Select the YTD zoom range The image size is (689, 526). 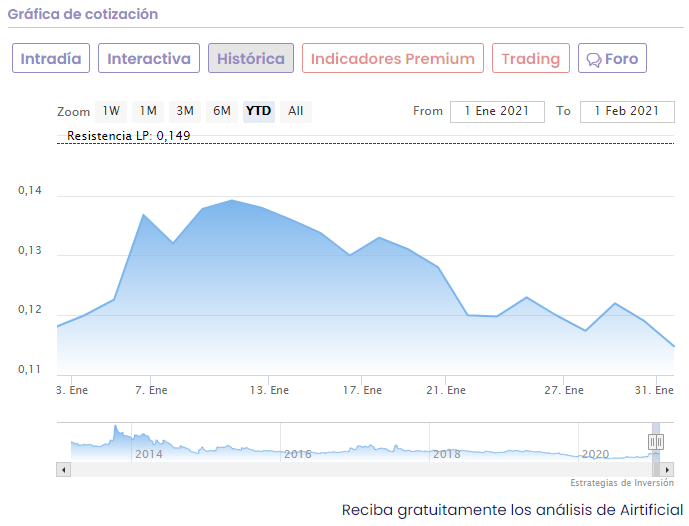(x=259, y=111)
